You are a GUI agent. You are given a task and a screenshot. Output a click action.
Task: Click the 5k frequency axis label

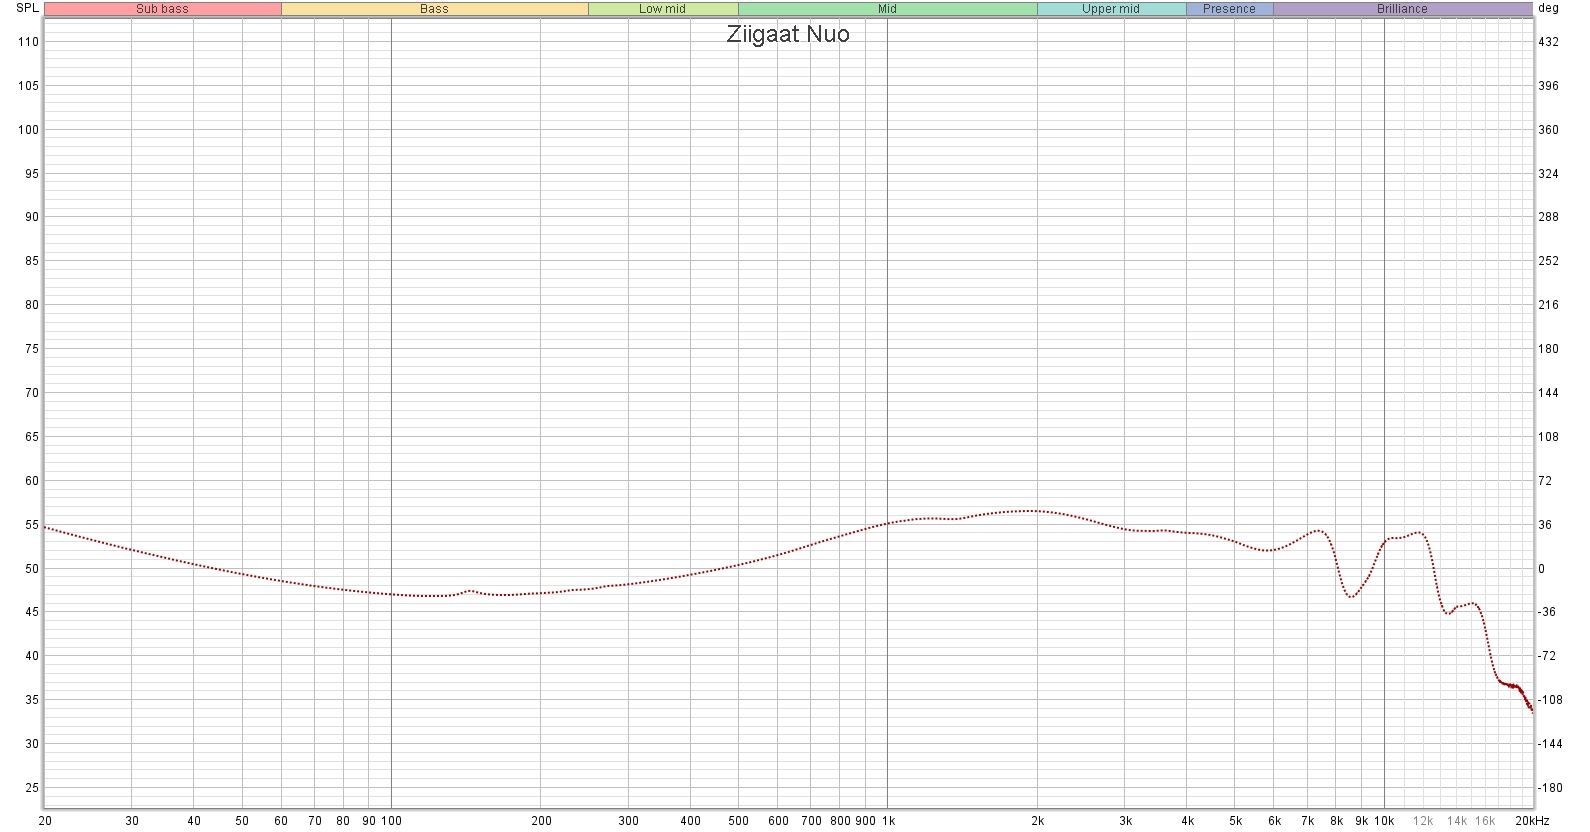tap(1236, 821)
